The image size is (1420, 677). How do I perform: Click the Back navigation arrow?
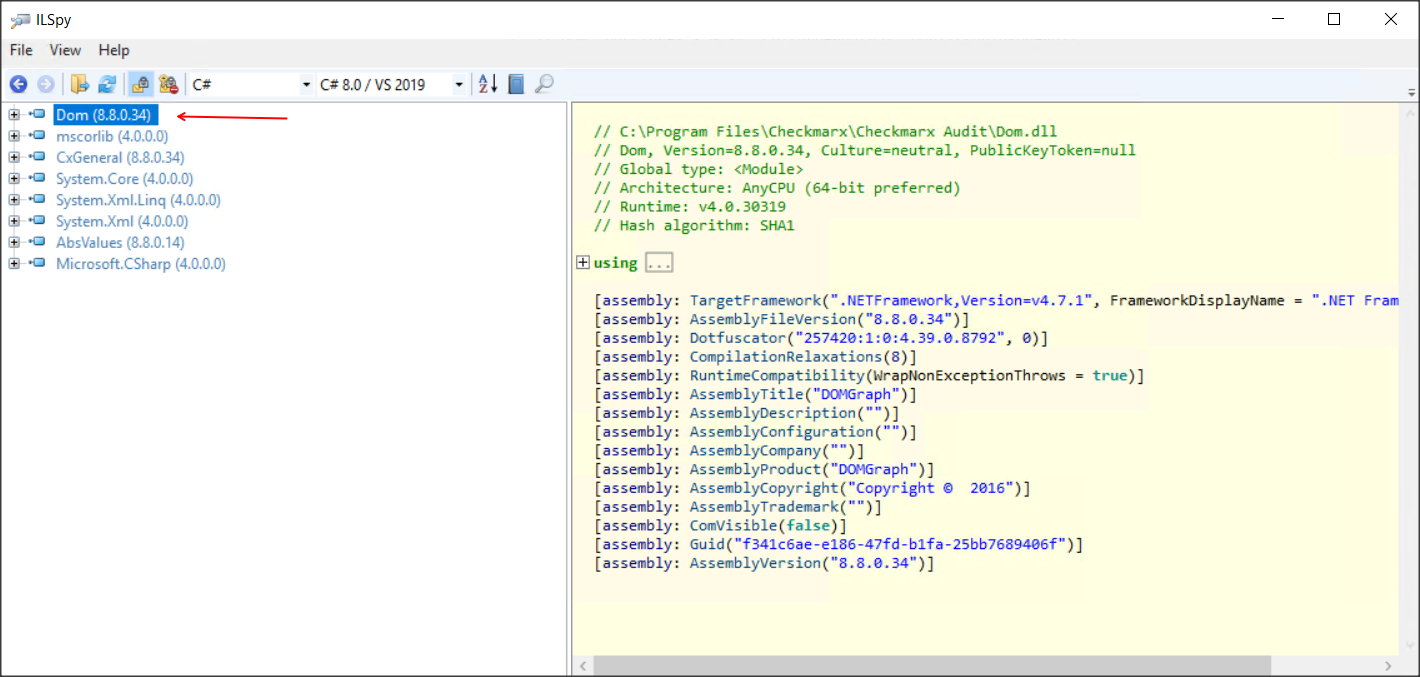coord(18,85)
